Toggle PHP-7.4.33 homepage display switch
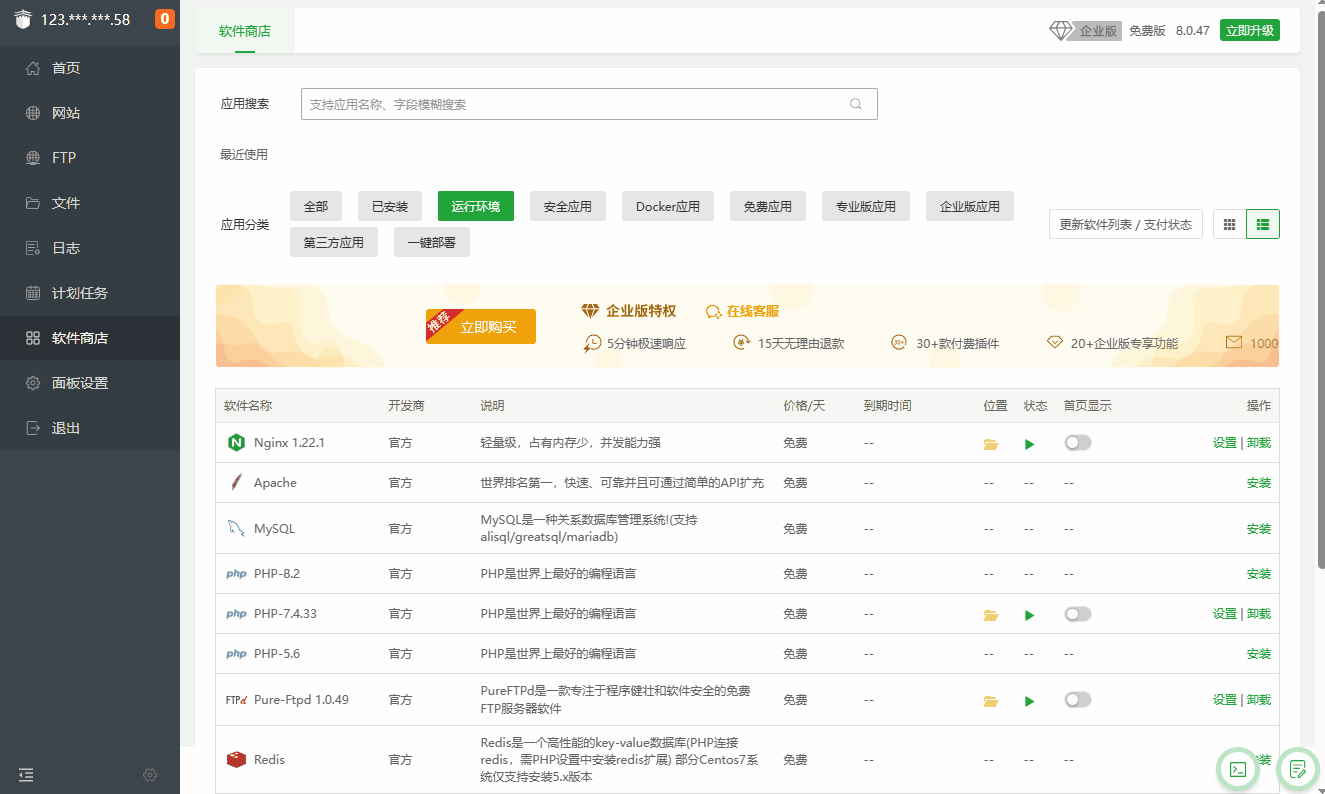 (x=1078, y=614)
